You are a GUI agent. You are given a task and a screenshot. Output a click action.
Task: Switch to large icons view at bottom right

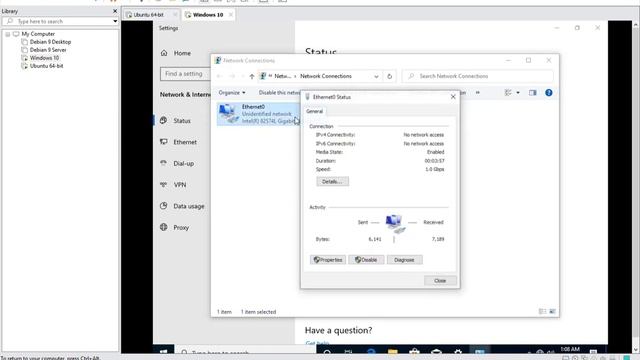552,311
